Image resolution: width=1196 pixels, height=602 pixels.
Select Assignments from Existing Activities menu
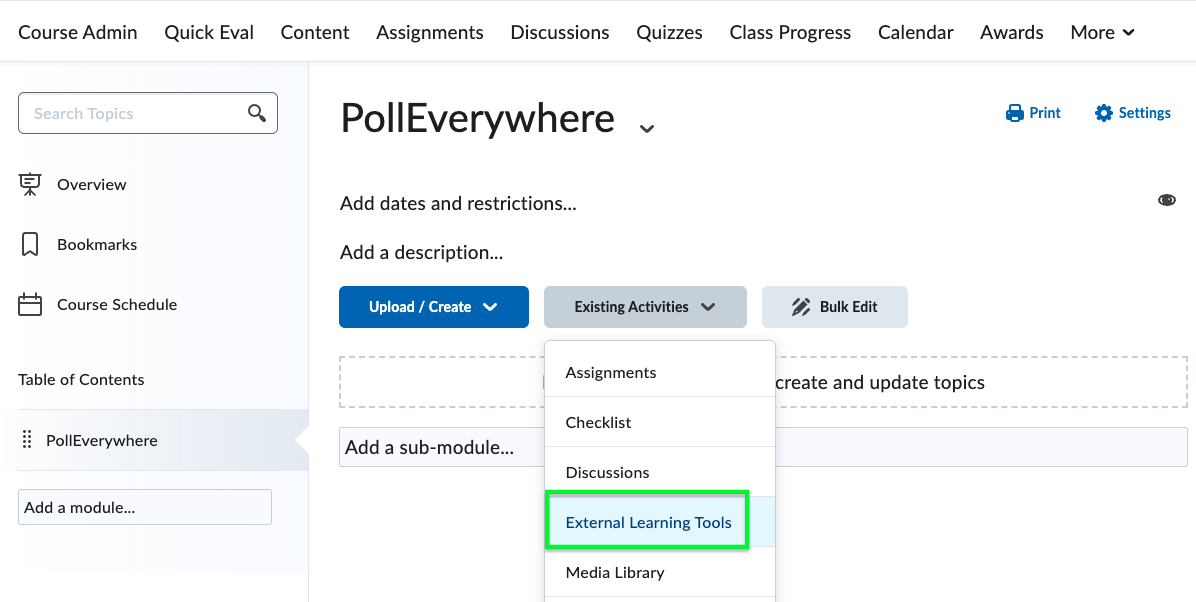660,372
